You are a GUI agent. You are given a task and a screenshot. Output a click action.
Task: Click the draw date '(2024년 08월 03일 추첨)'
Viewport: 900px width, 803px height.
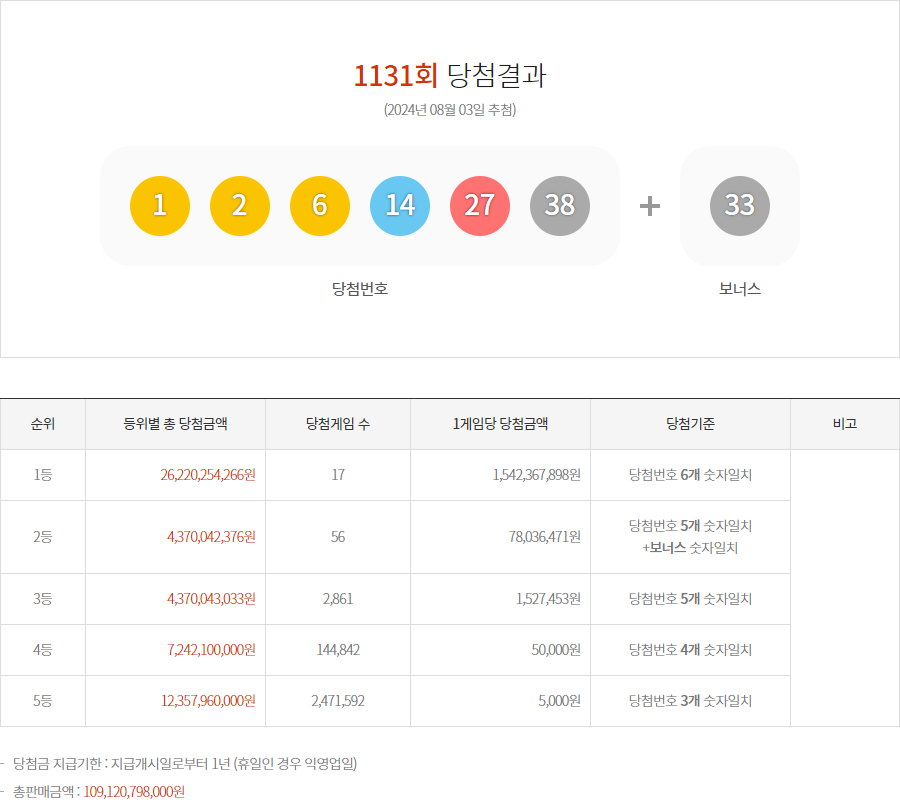pyautogui.click(x=450, y=110)
